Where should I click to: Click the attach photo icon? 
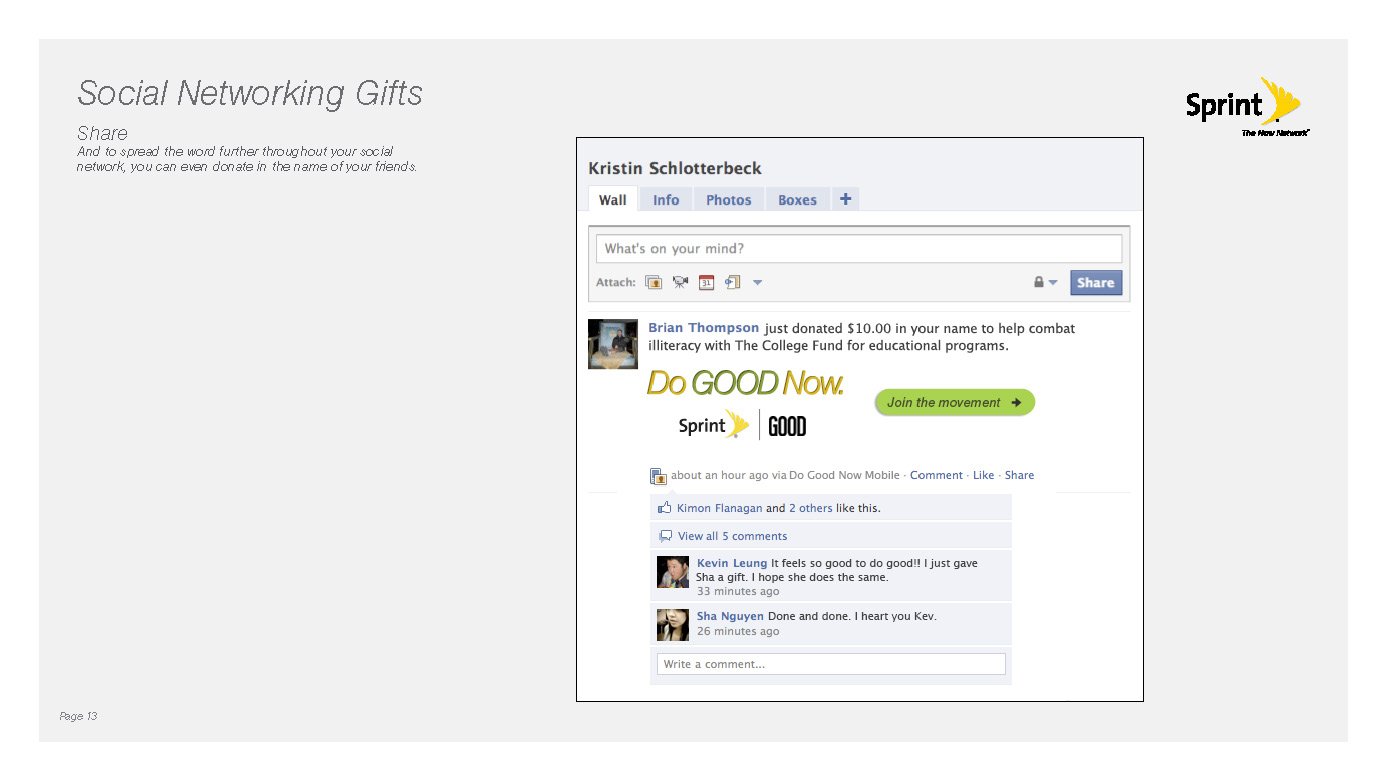pos(654,282)
